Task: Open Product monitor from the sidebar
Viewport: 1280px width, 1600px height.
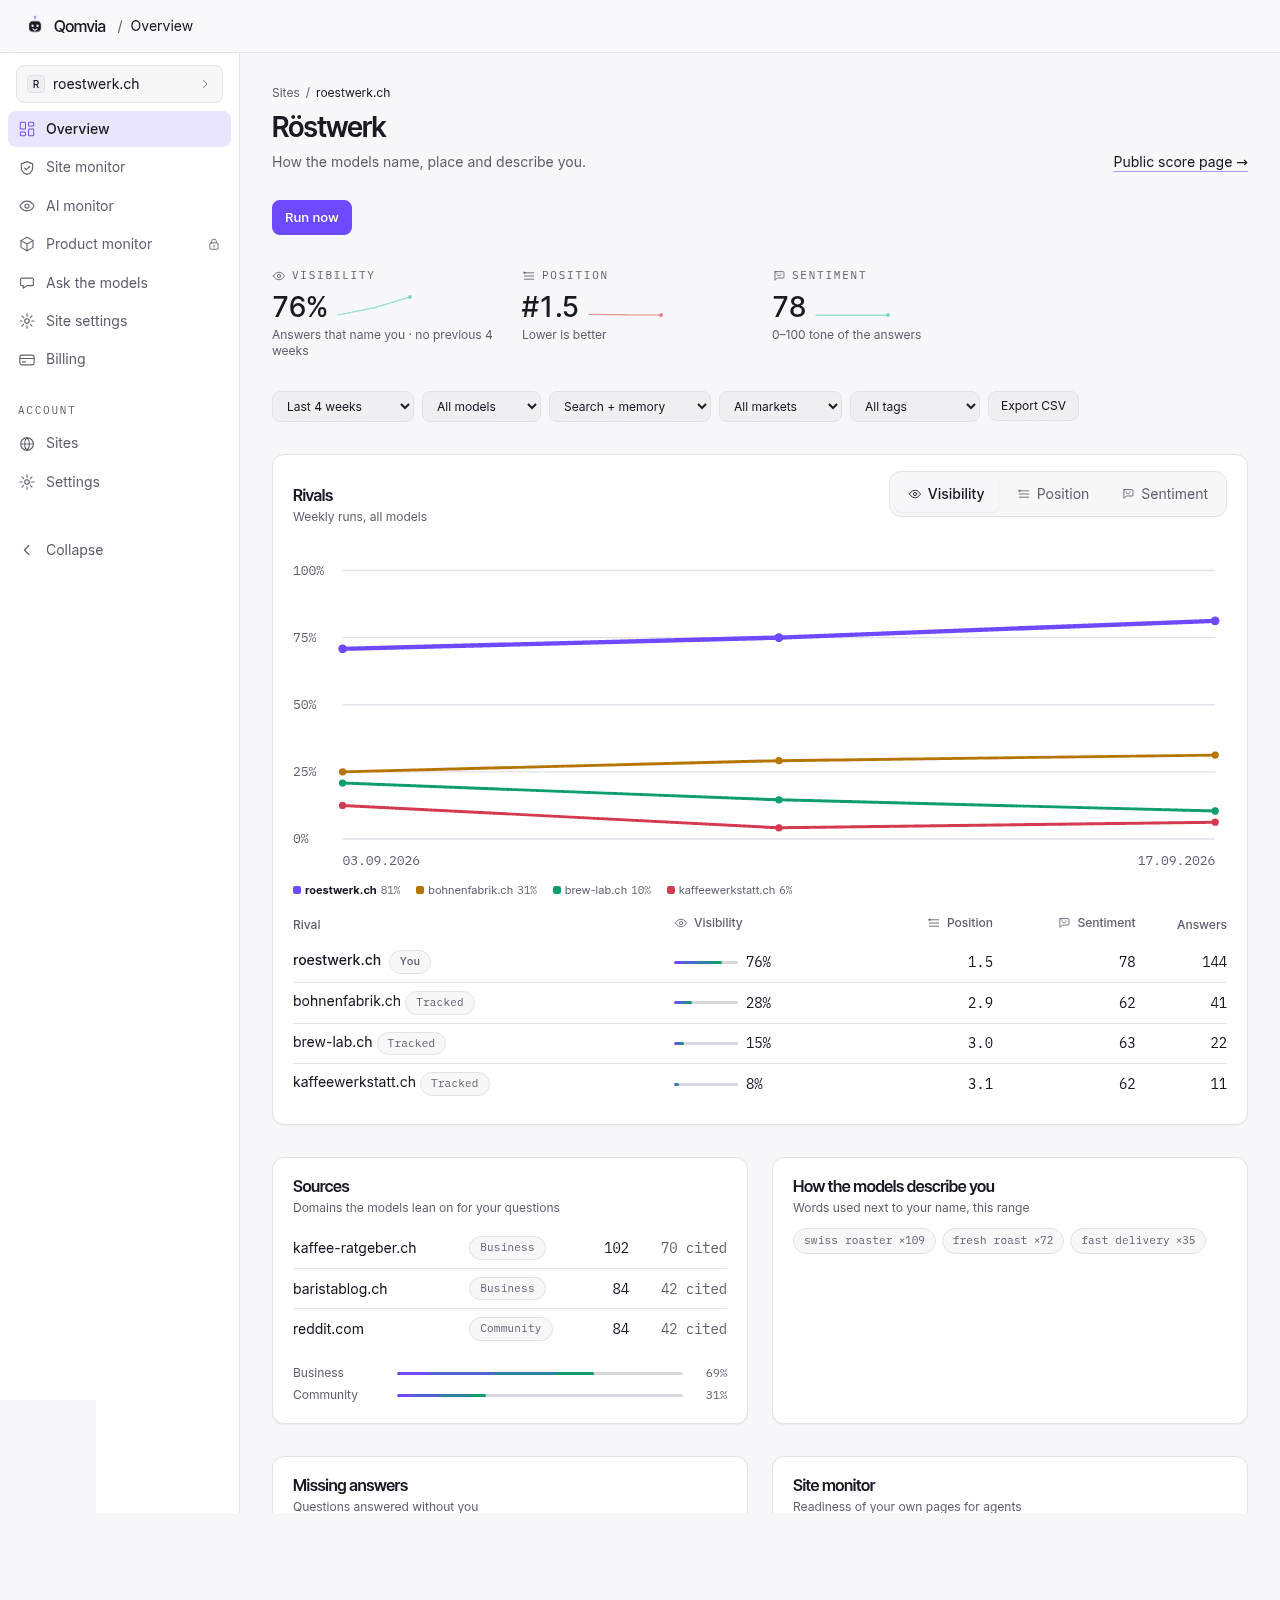Action: (120, 244)
